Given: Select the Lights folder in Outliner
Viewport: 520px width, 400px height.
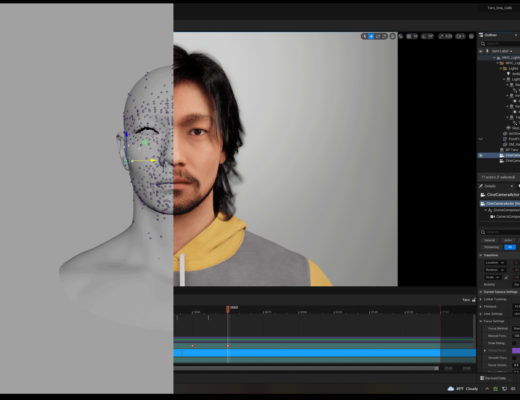Looking at the screenshot, I should 513,68.
